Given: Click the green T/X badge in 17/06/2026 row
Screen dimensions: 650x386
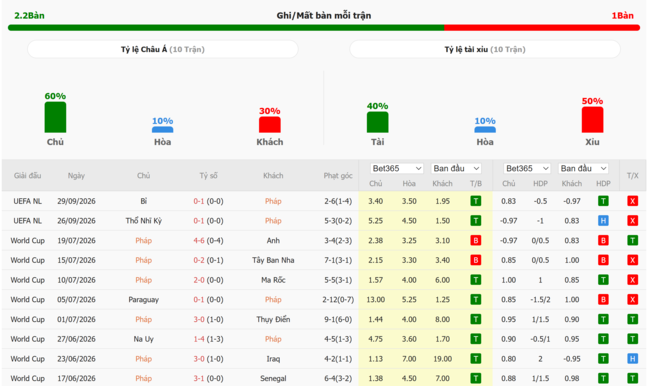Looking at the screenshot, I should pyautogui.click(x=632, y=378).
